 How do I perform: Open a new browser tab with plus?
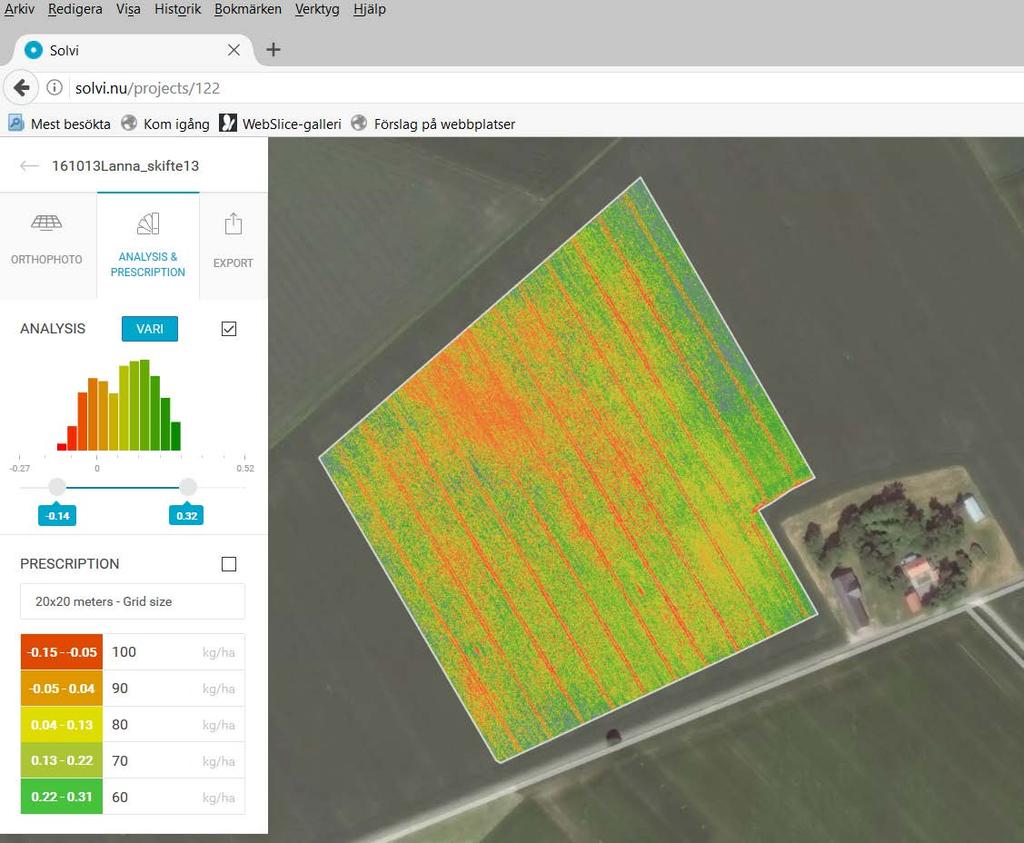coord(274,50)
